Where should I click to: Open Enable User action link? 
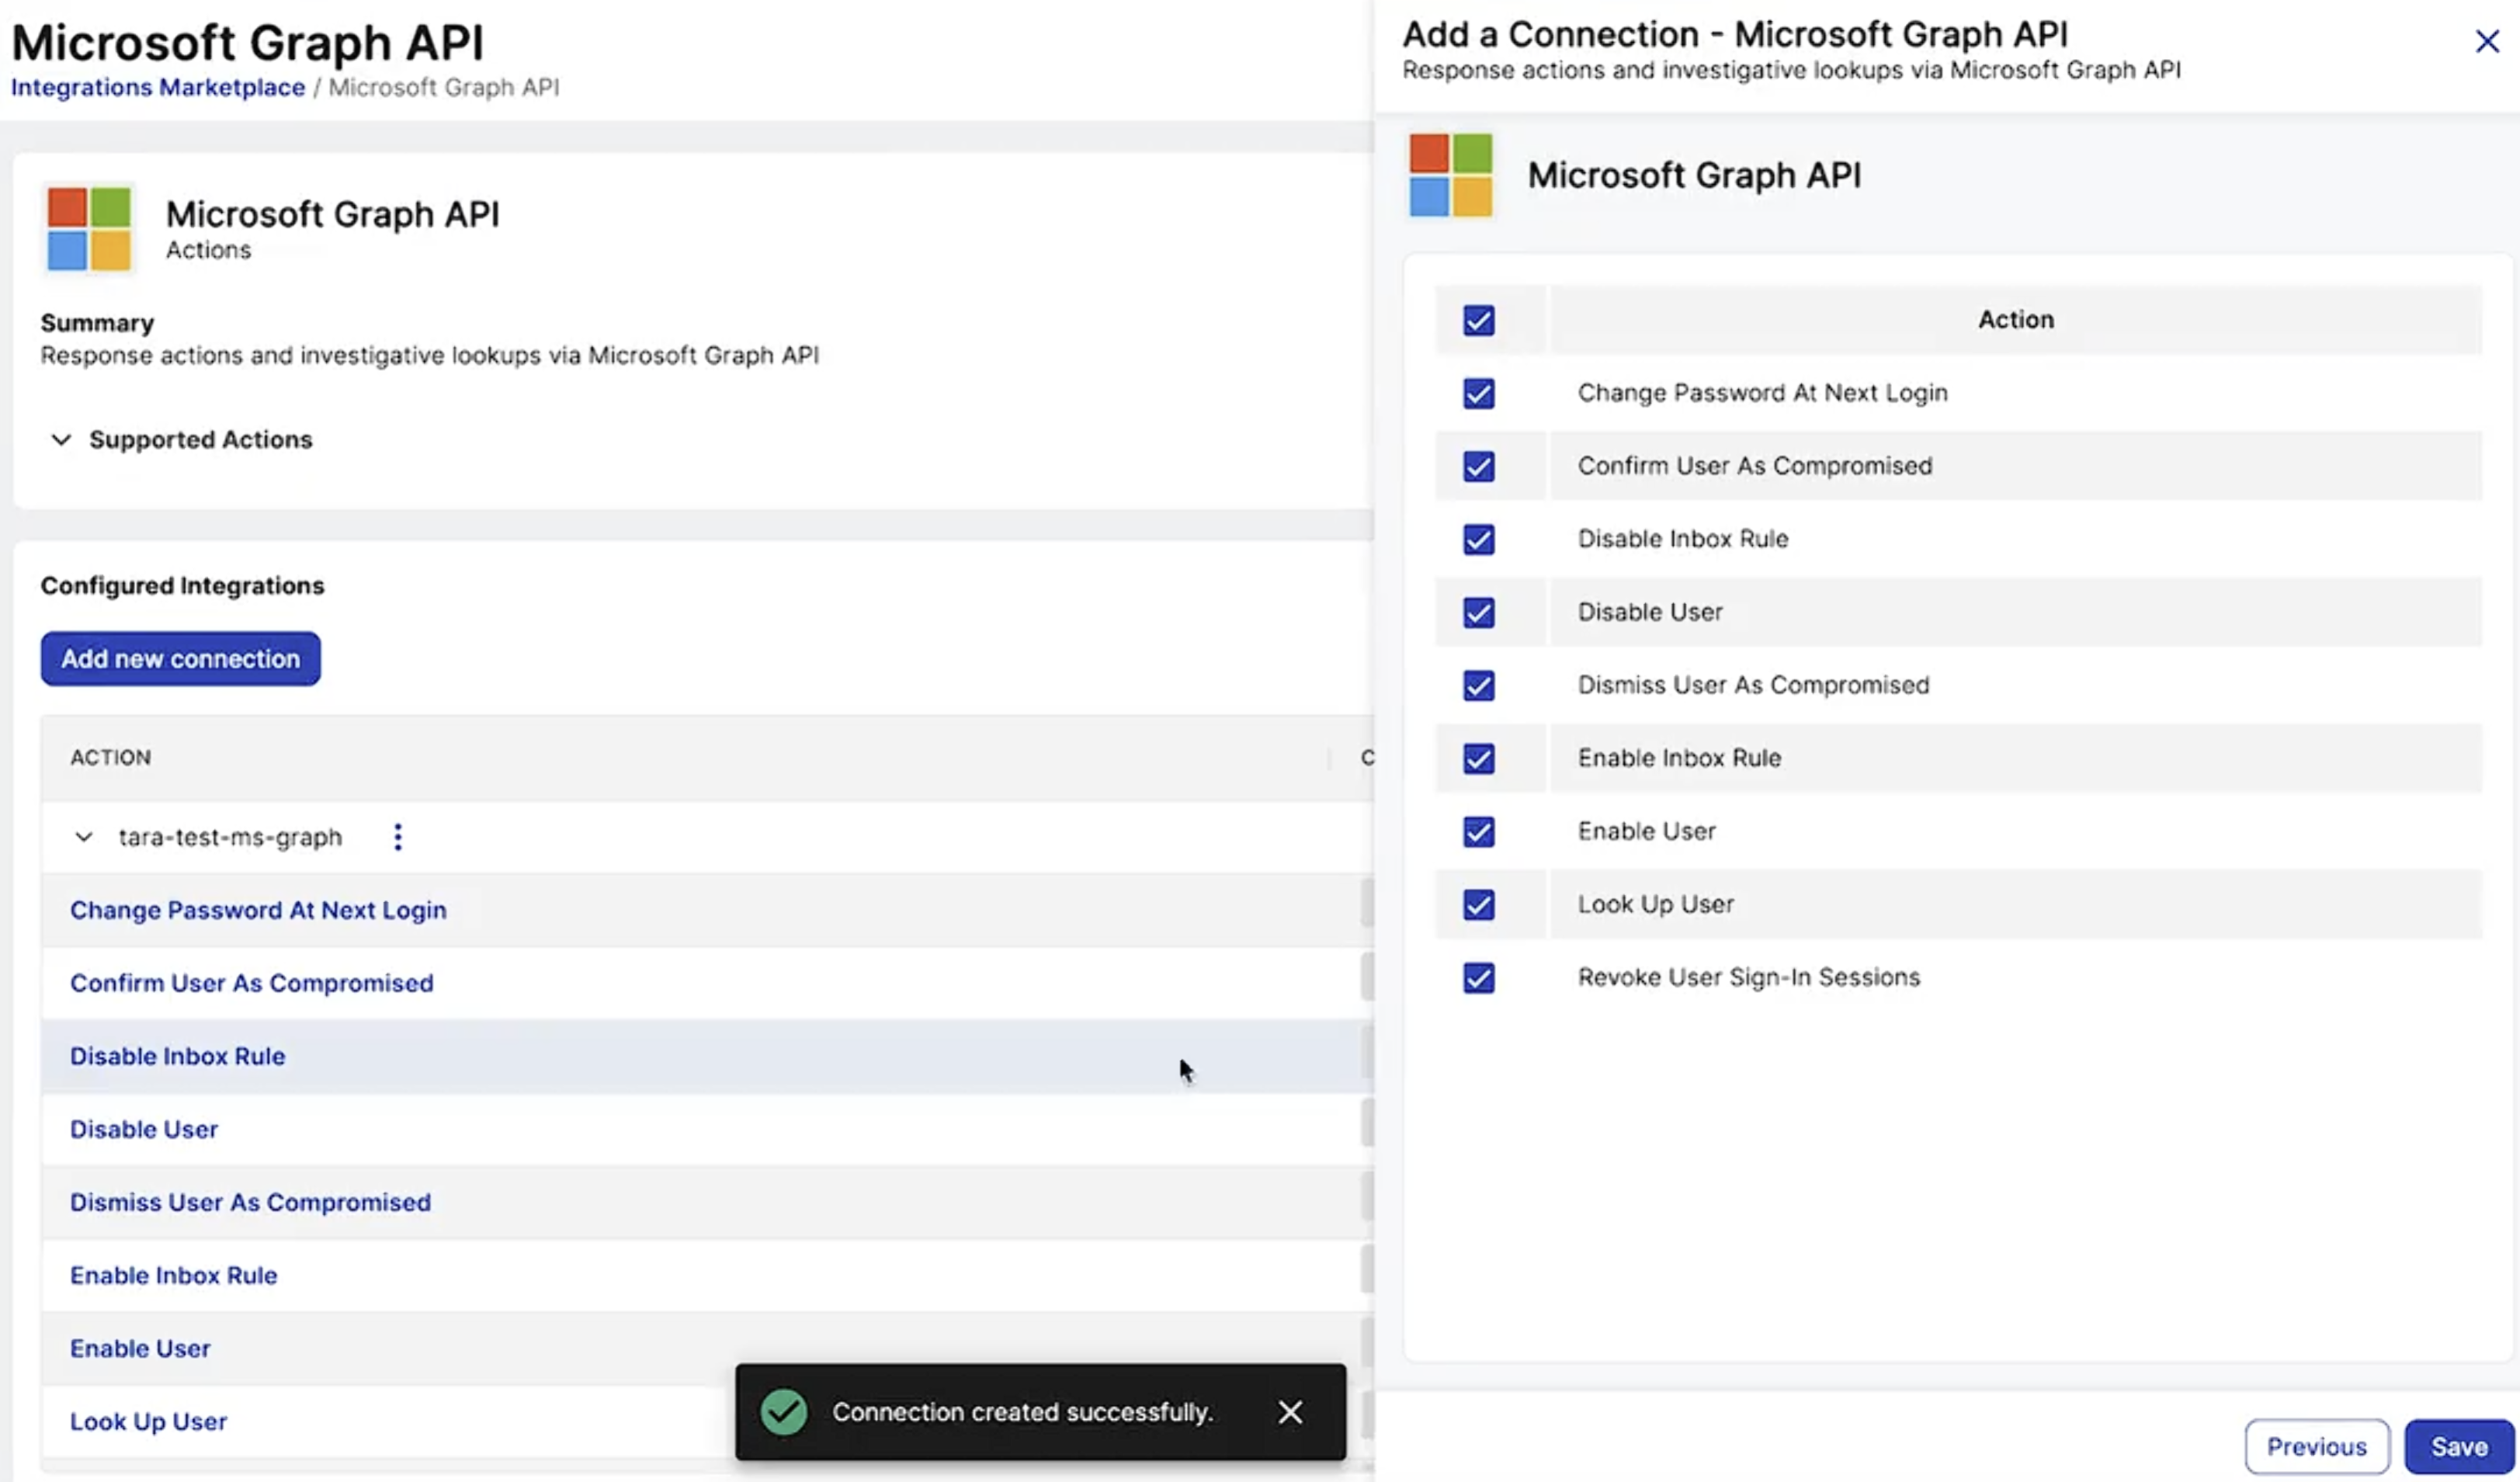pos(140,1348)
